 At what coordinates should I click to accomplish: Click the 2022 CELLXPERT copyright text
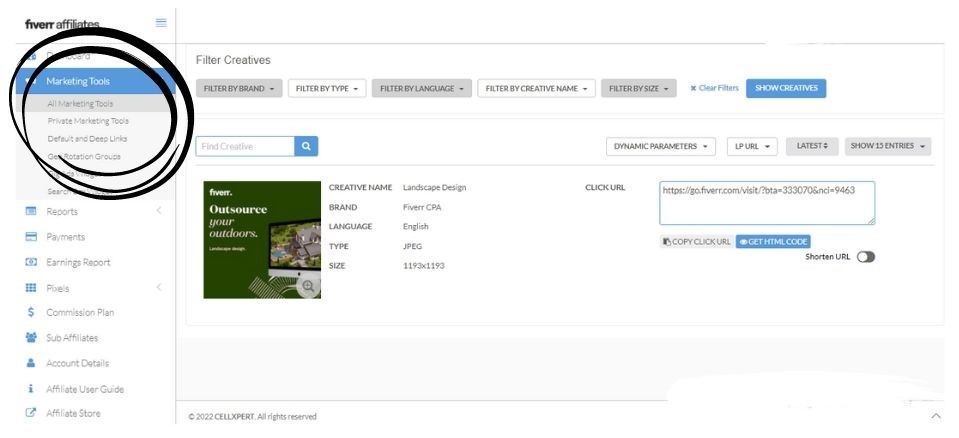coord(253,417)
